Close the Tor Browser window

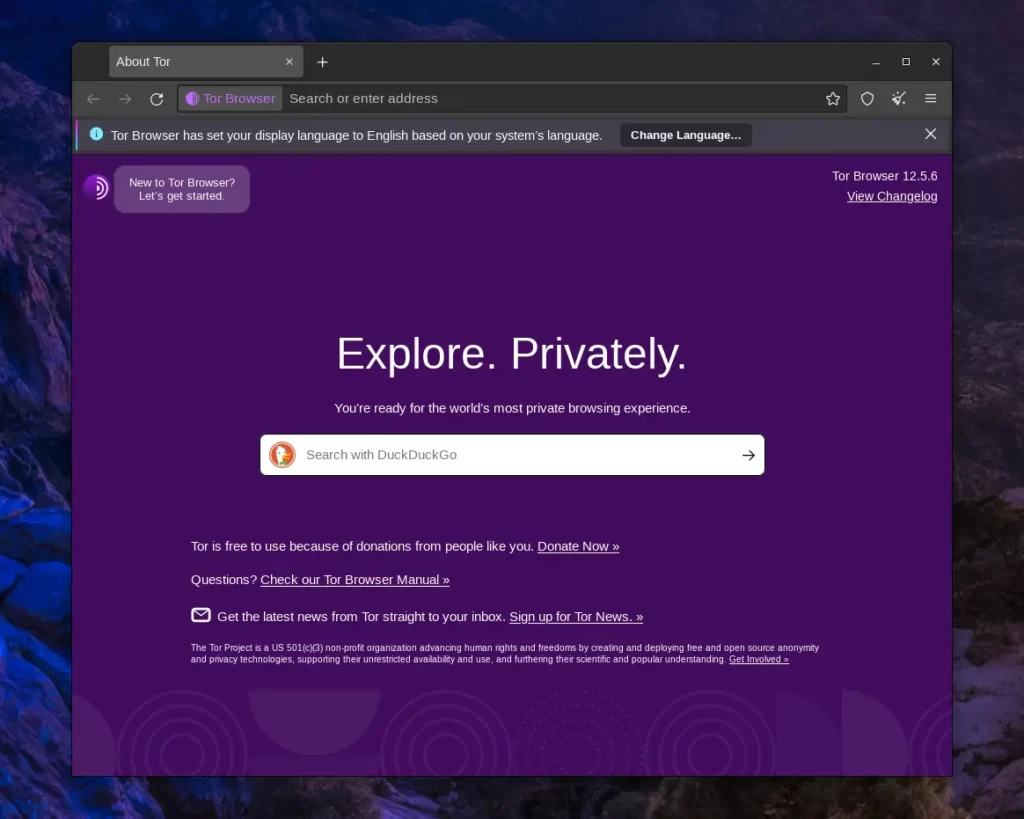[936, 61]
